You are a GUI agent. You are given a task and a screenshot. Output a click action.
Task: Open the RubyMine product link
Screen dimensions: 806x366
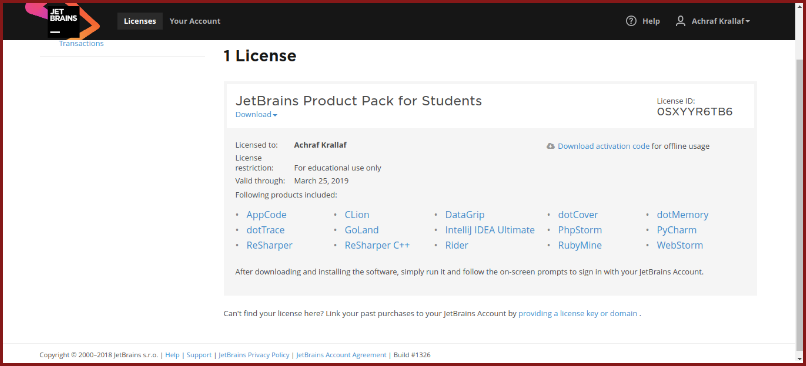[x=580, y=245]
